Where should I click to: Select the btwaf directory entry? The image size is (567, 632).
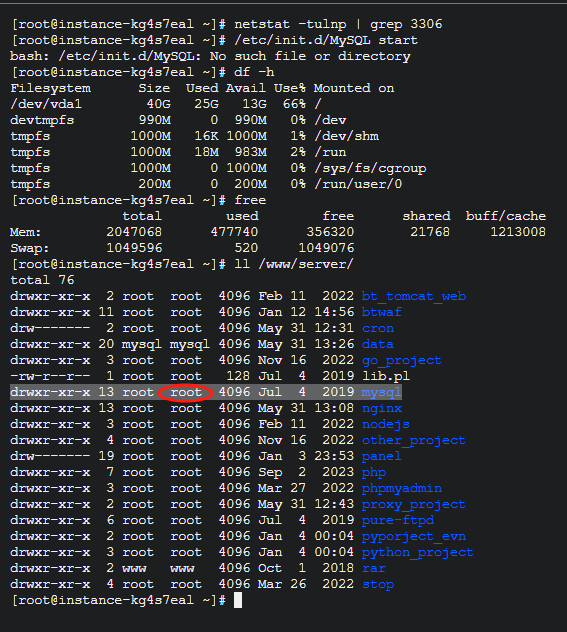point(382,312)
